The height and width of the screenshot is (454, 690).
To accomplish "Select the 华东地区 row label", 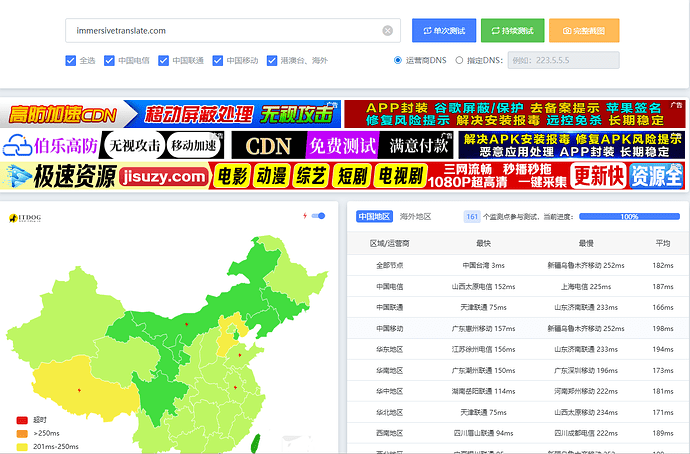I will 389,349.
